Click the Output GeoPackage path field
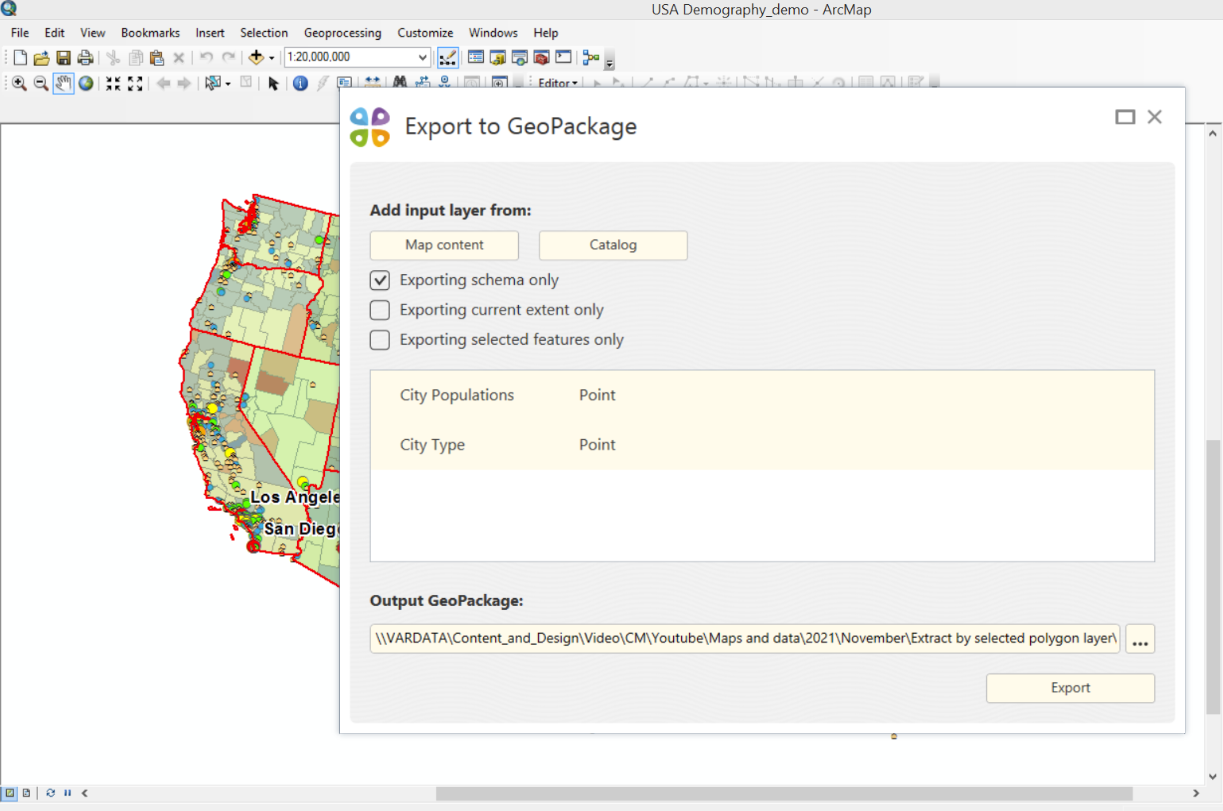Viewport: 1223px width, 811px height. [x=745, y=638]
